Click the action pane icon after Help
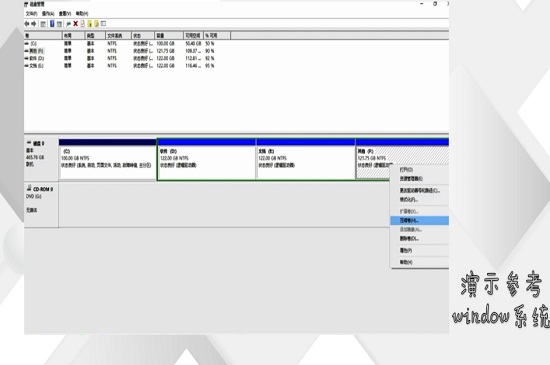 coord(59,24)
